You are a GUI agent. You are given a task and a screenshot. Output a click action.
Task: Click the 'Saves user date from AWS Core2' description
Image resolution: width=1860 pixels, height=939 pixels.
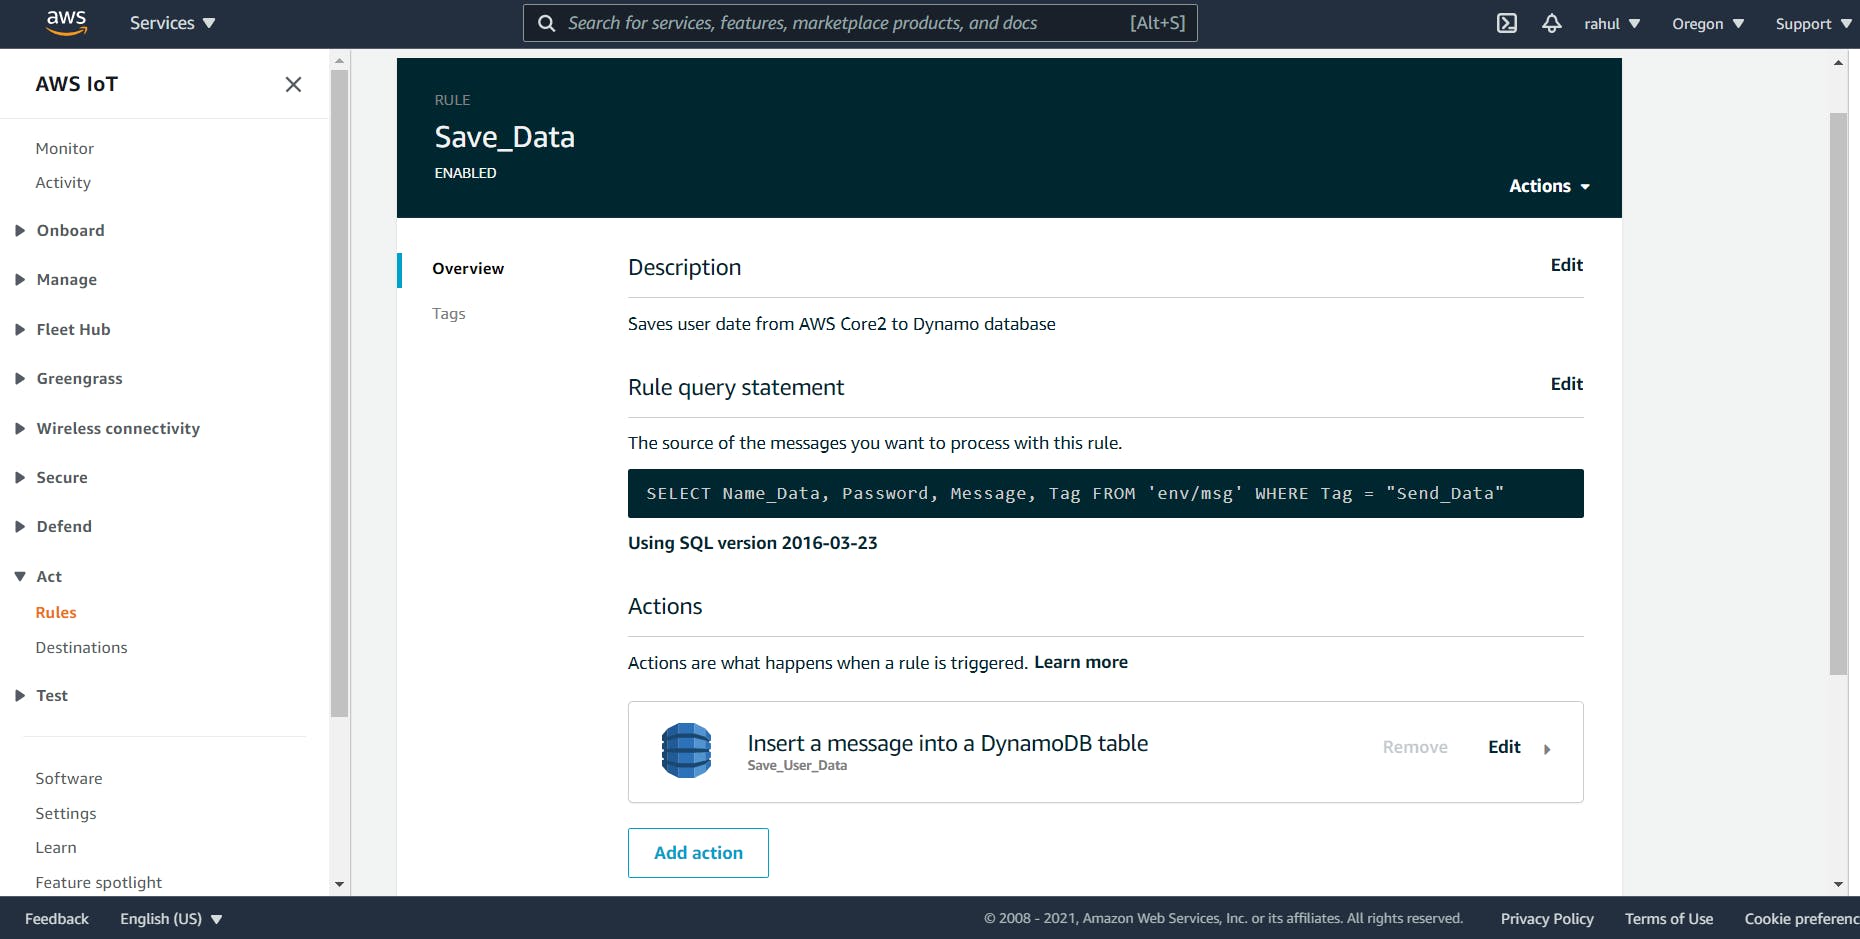pyautogui.click(x=841, y=324)
